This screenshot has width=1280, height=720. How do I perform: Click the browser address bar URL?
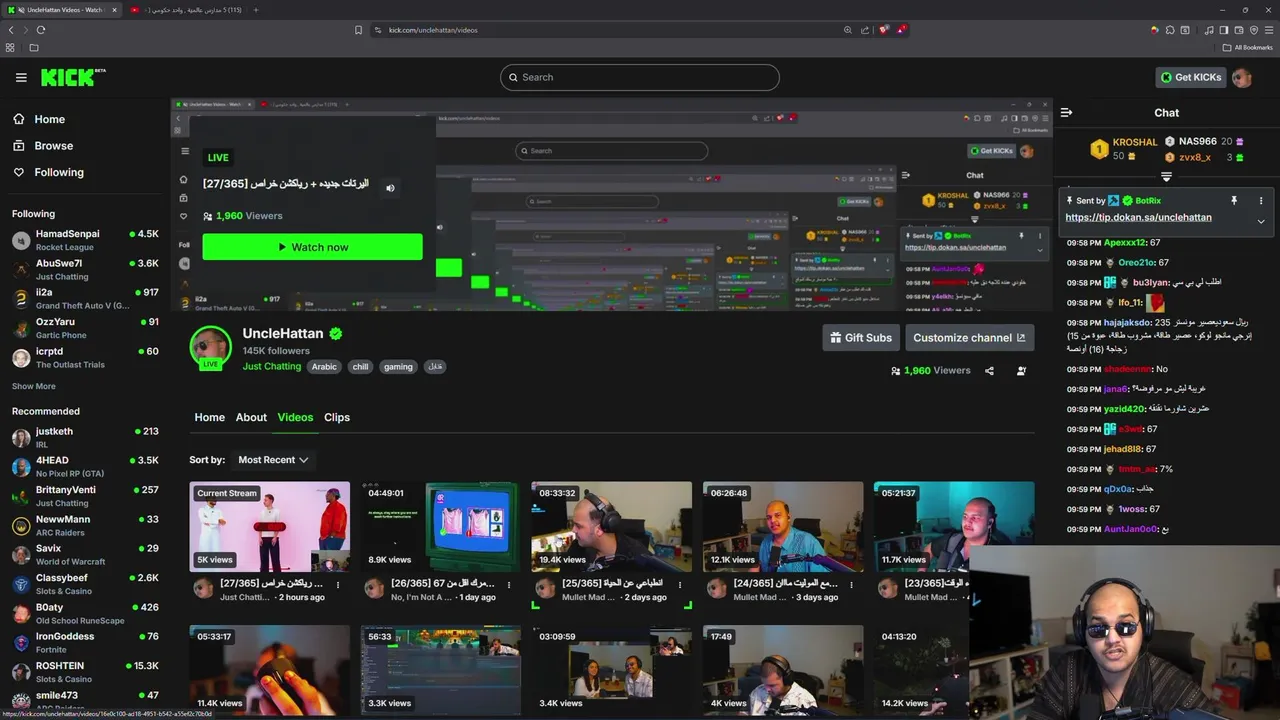coord(433,30)
